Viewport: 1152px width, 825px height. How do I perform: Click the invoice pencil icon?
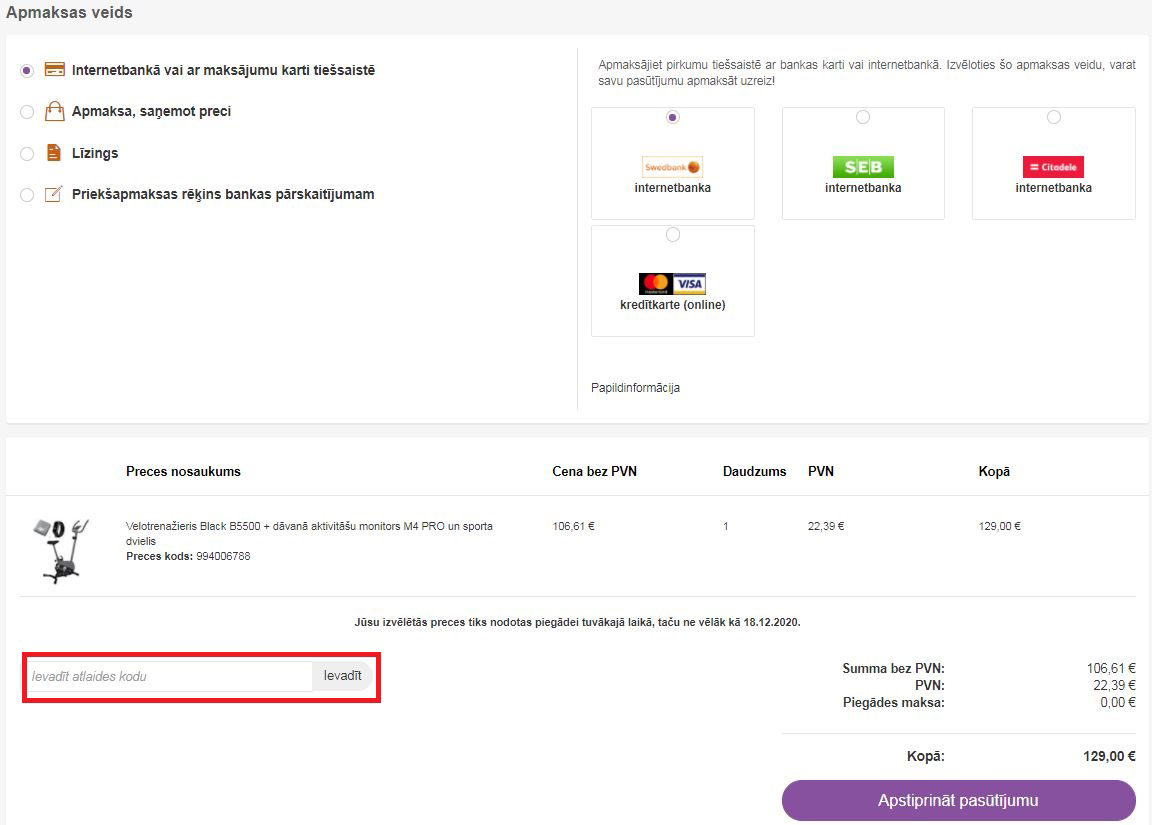[54, 194]
